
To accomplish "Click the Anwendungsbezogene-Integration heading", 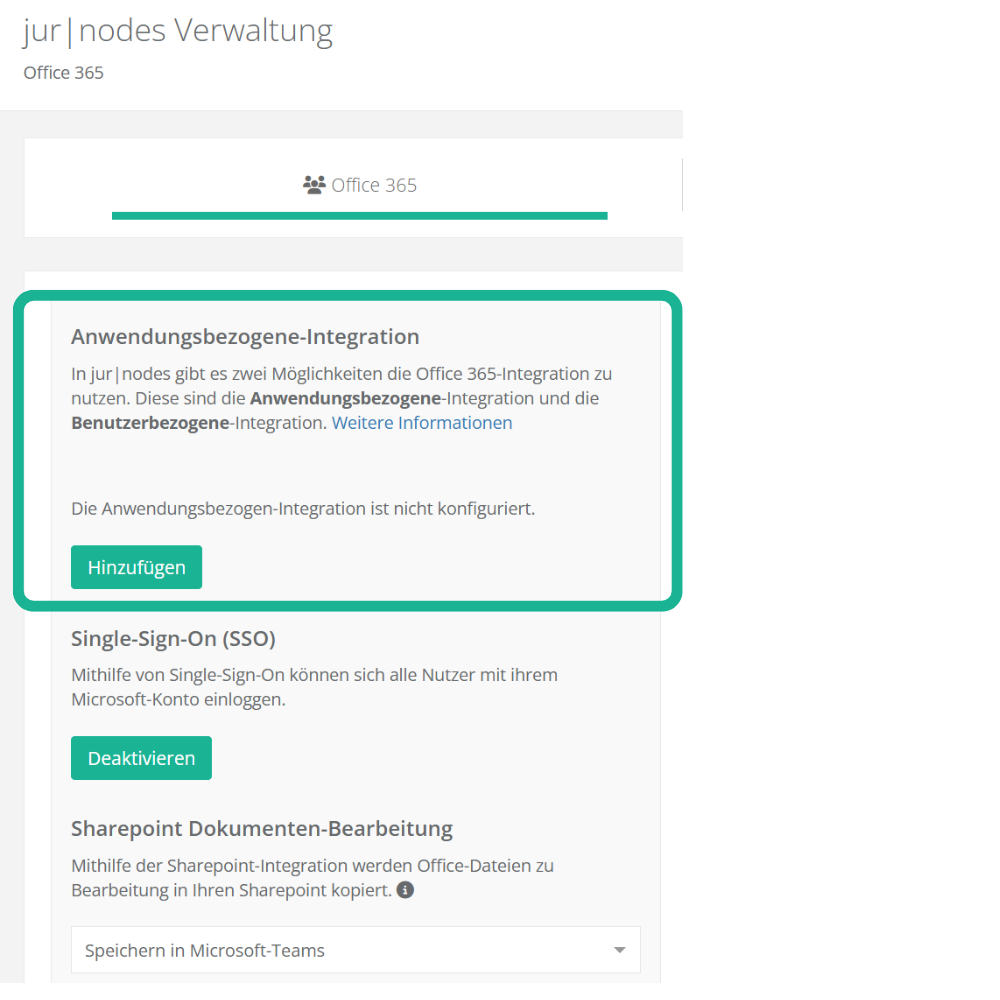I will pos(245,337).
